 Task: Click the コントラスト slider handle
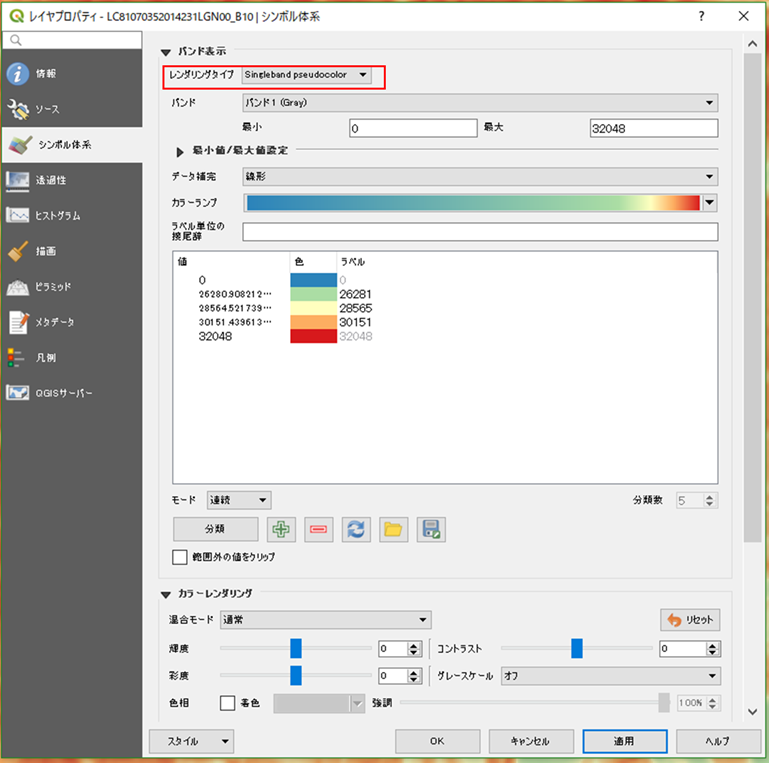(x=577, y=648)
